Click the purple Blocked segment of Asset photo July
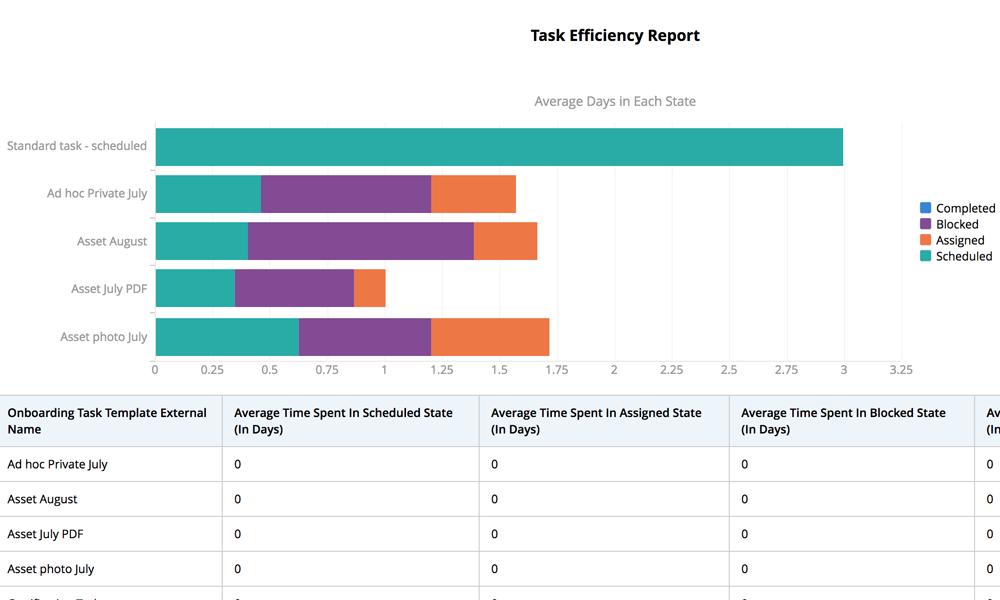Screen dimensions: 1000x600 click(x=364, y=337)
